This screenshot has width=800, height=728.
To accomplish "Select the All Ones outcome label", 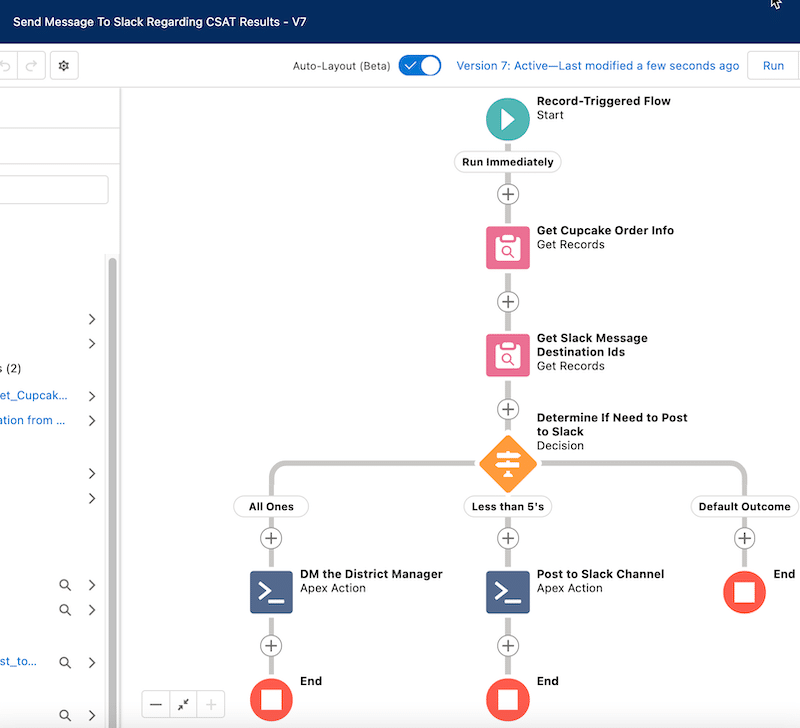I will coord(271,507).
